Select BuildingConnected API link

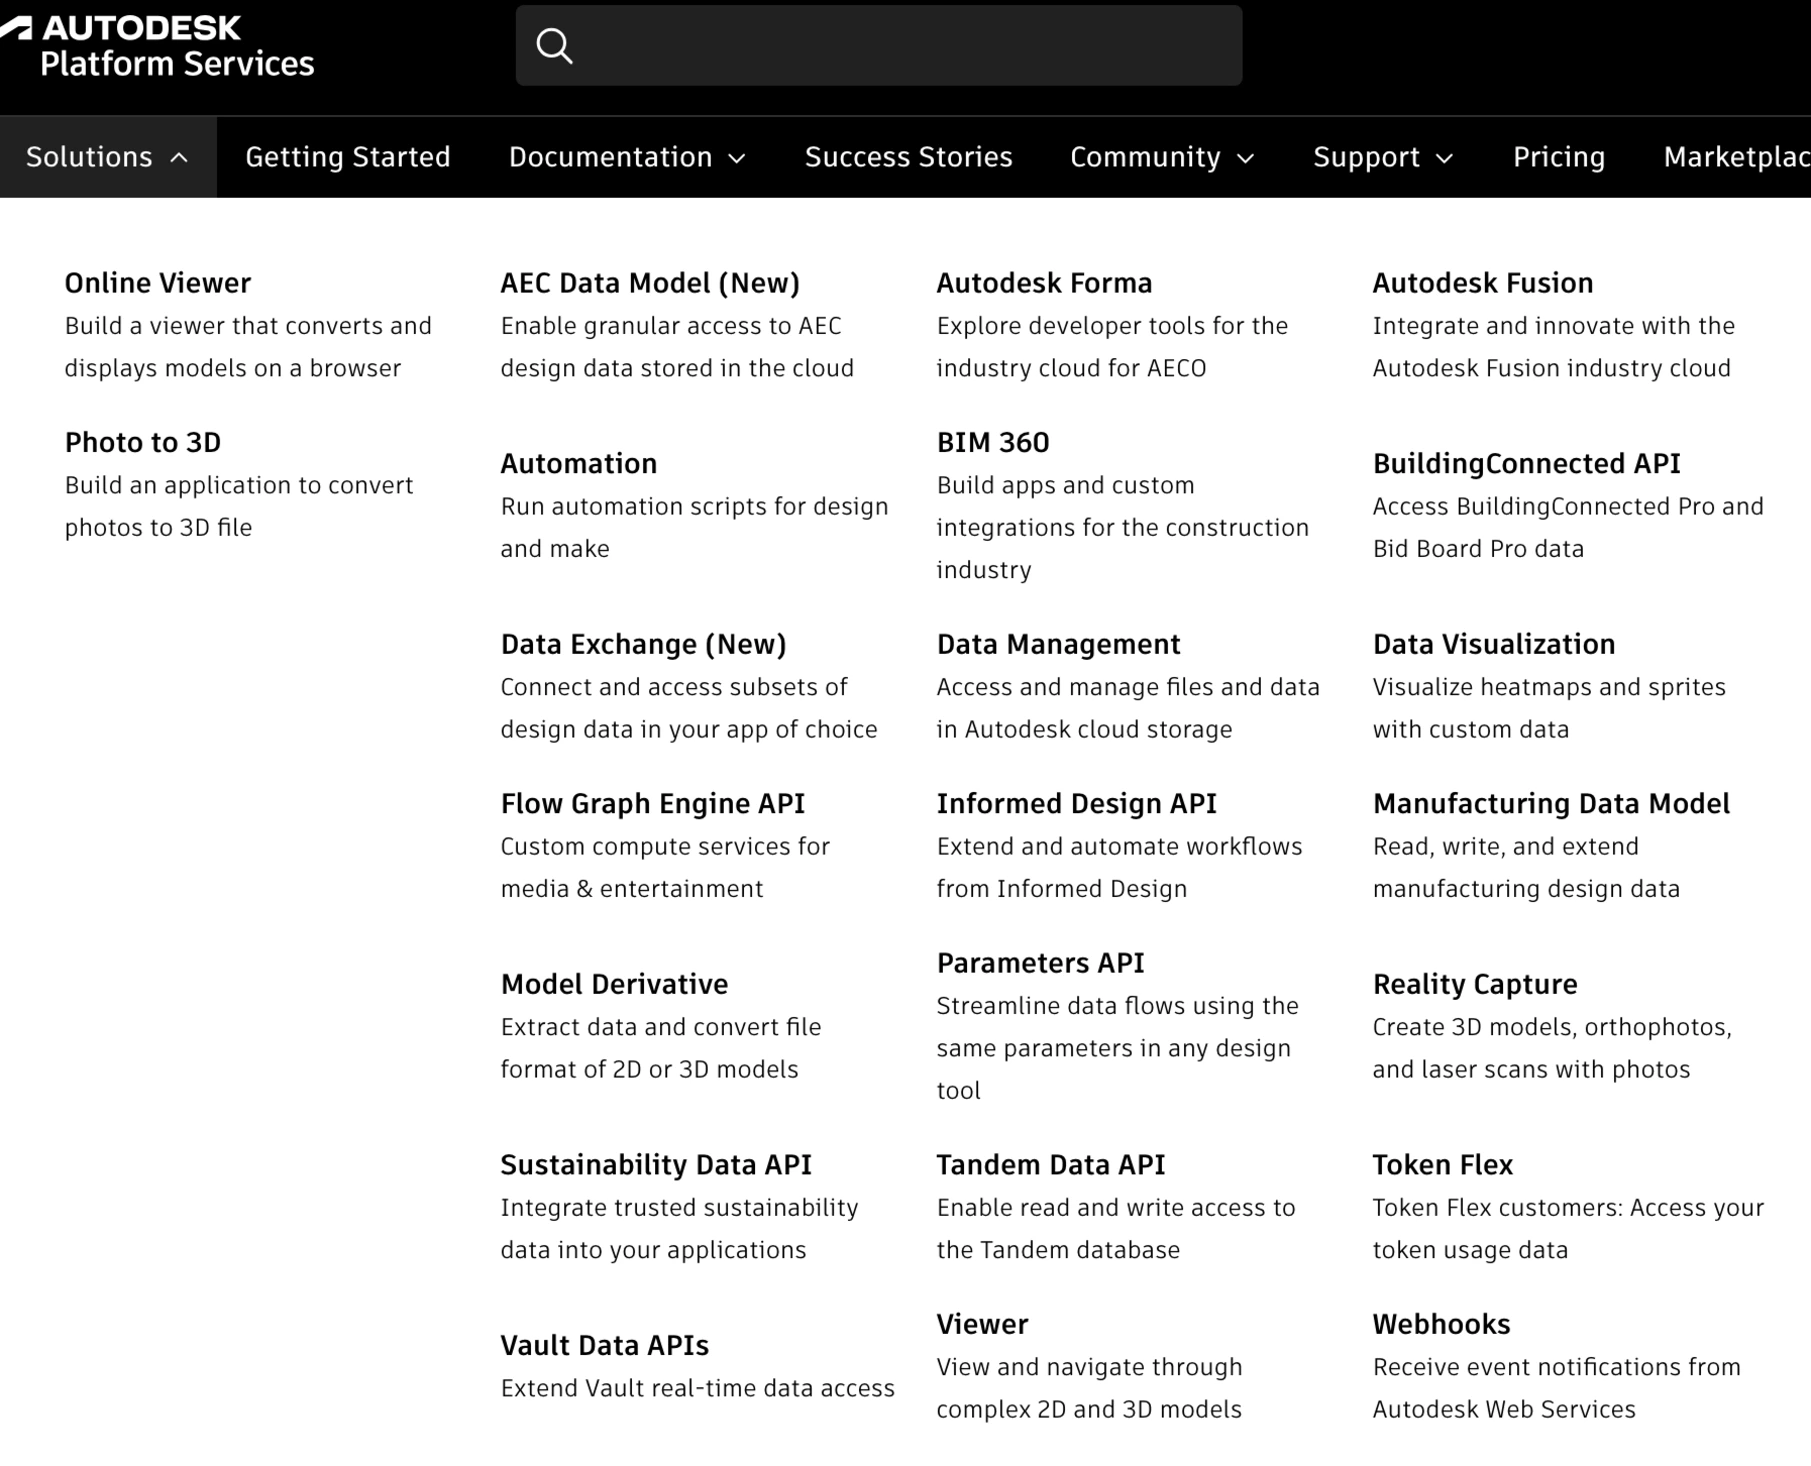point(1526,463)
